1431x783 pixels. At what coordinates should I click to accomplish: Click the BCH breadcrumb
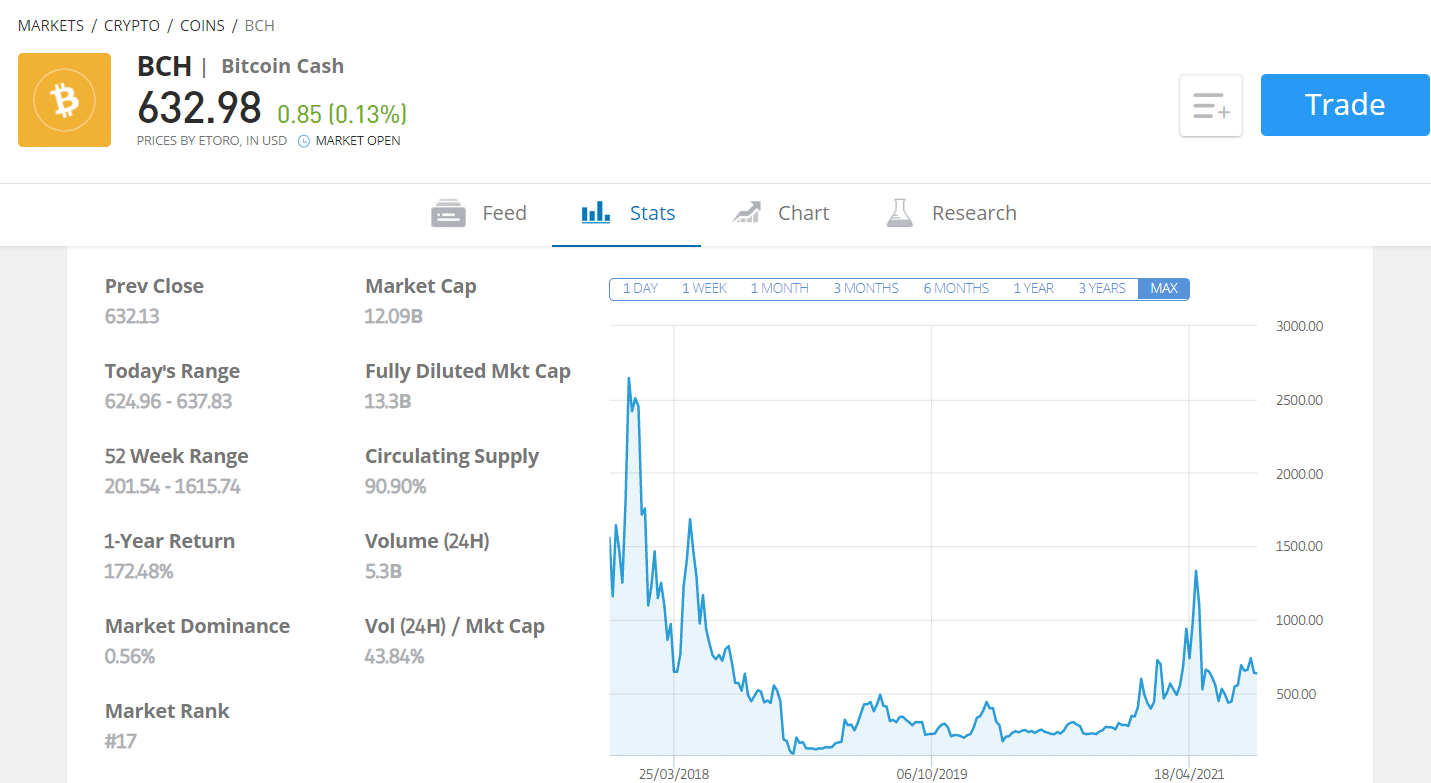260,25
